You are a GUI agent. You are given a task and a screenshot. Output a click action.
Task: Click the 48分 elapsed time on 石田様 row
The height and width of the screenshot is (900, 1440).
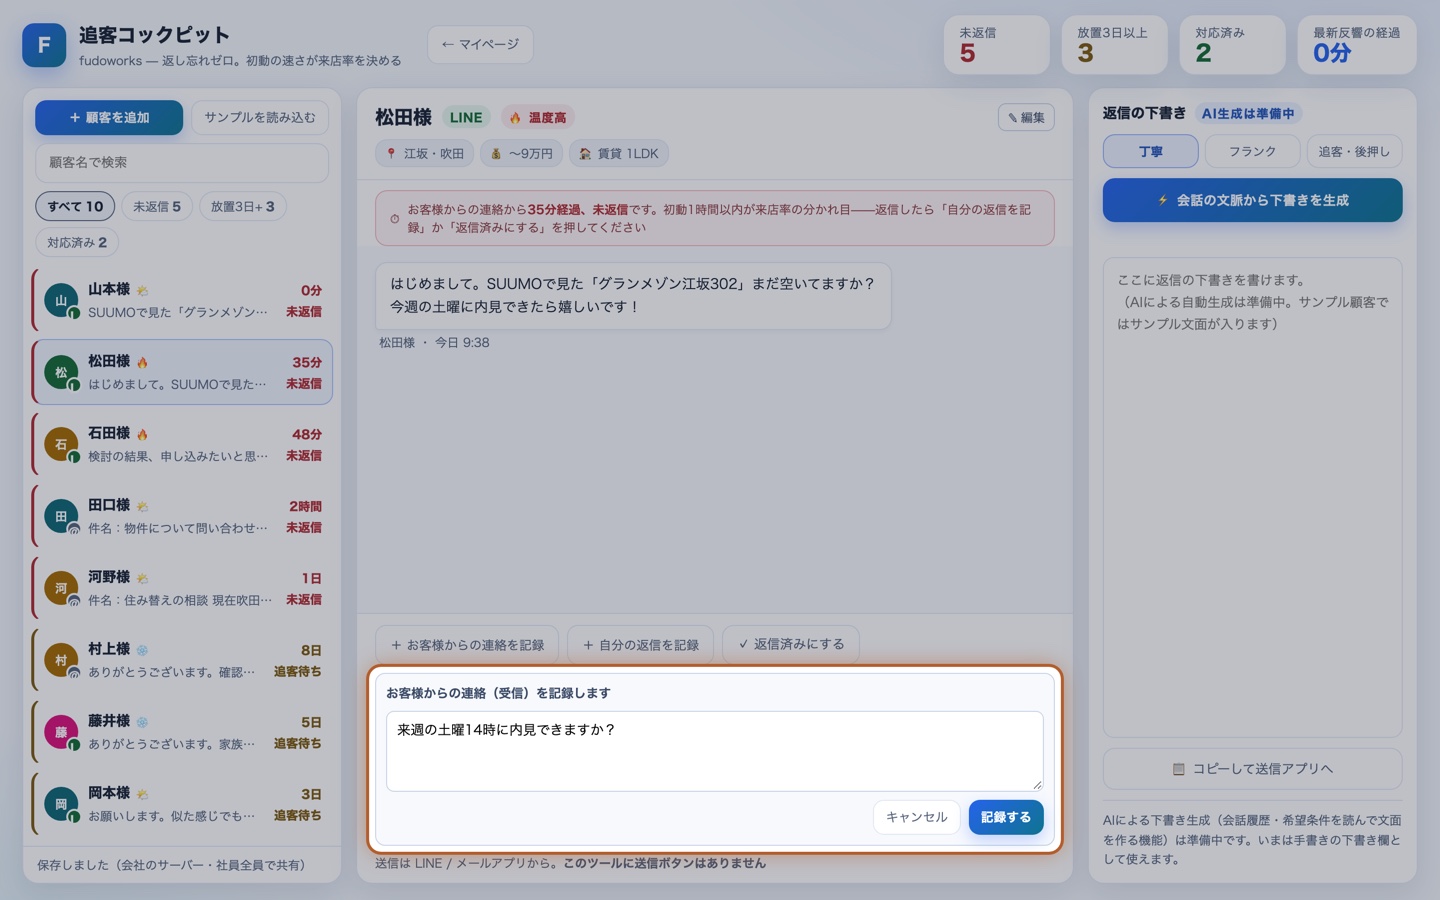coord(307,434)
